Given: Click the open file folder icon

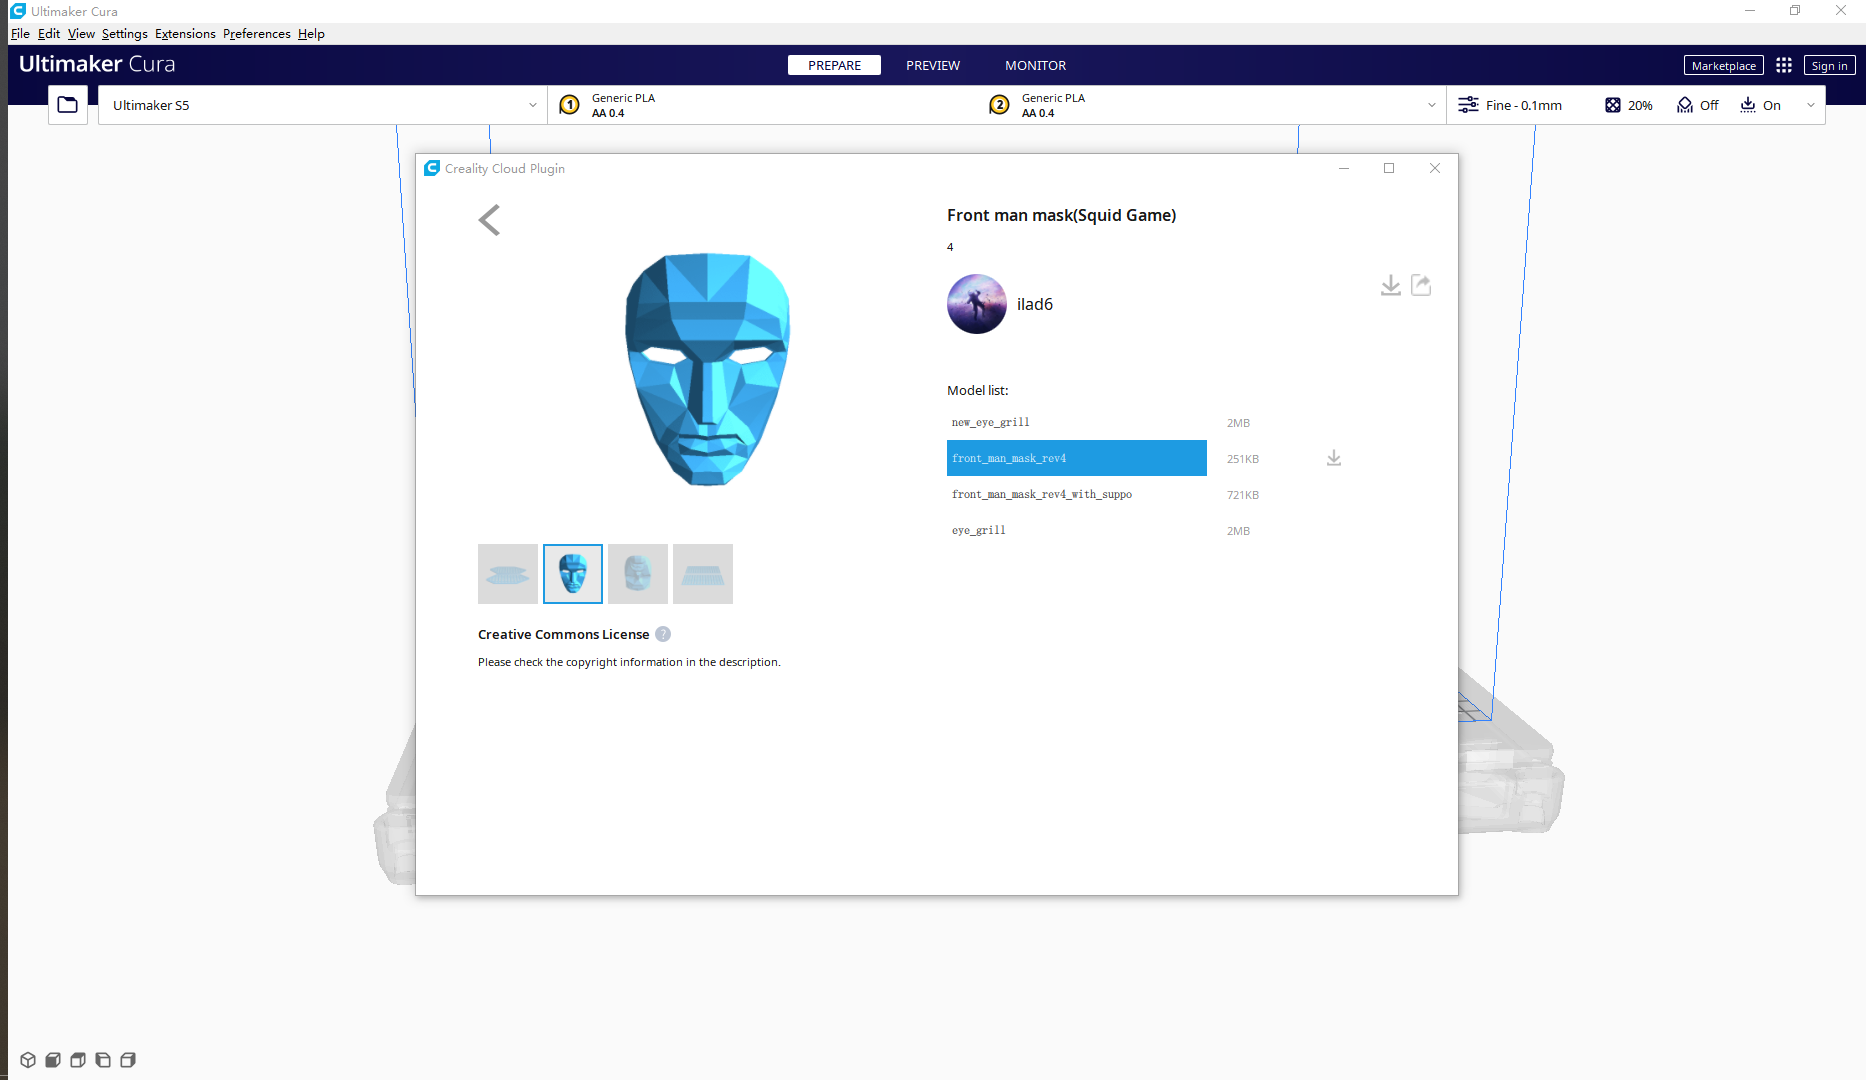Looking at the screenshot, I should (x=67, y=105).
